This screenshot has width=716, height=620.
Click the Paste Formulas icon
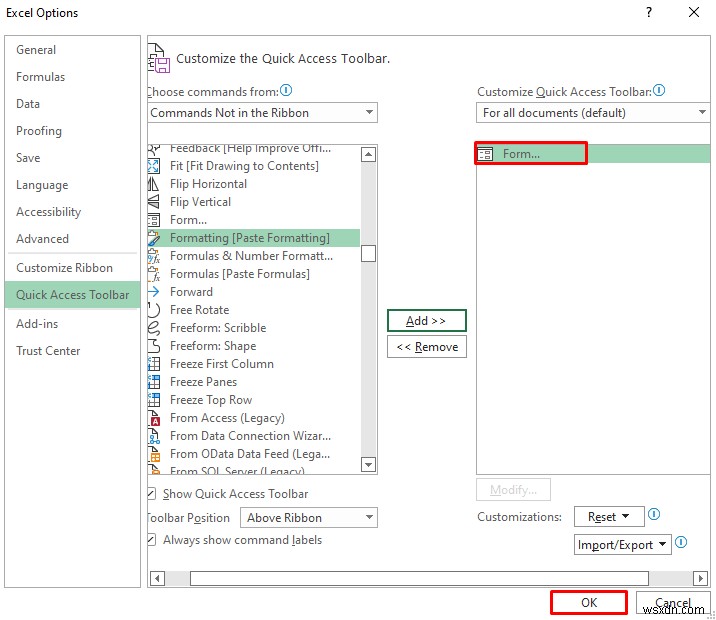[x=154, y=274]
